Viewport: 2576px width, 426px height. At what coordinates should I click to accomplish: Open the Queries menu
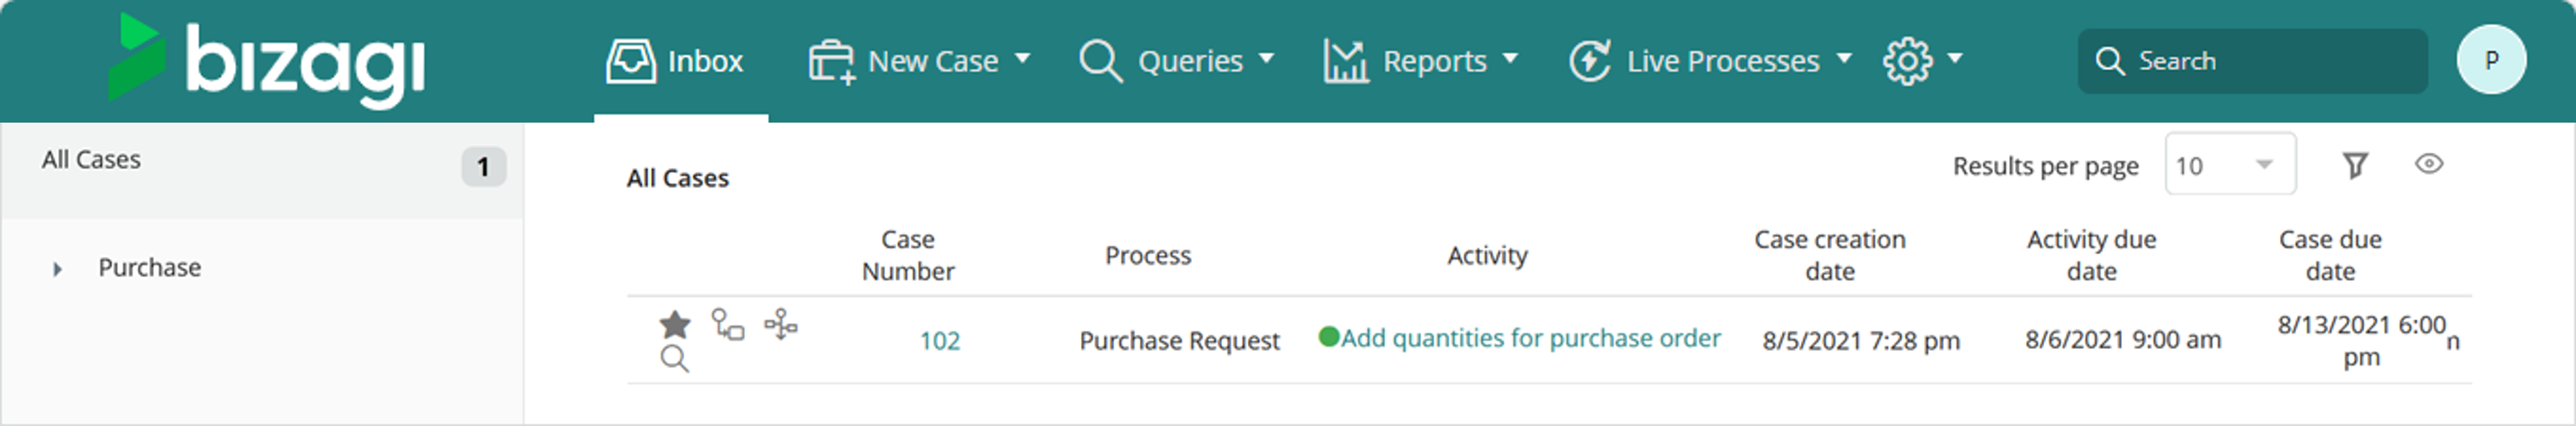1177,61
